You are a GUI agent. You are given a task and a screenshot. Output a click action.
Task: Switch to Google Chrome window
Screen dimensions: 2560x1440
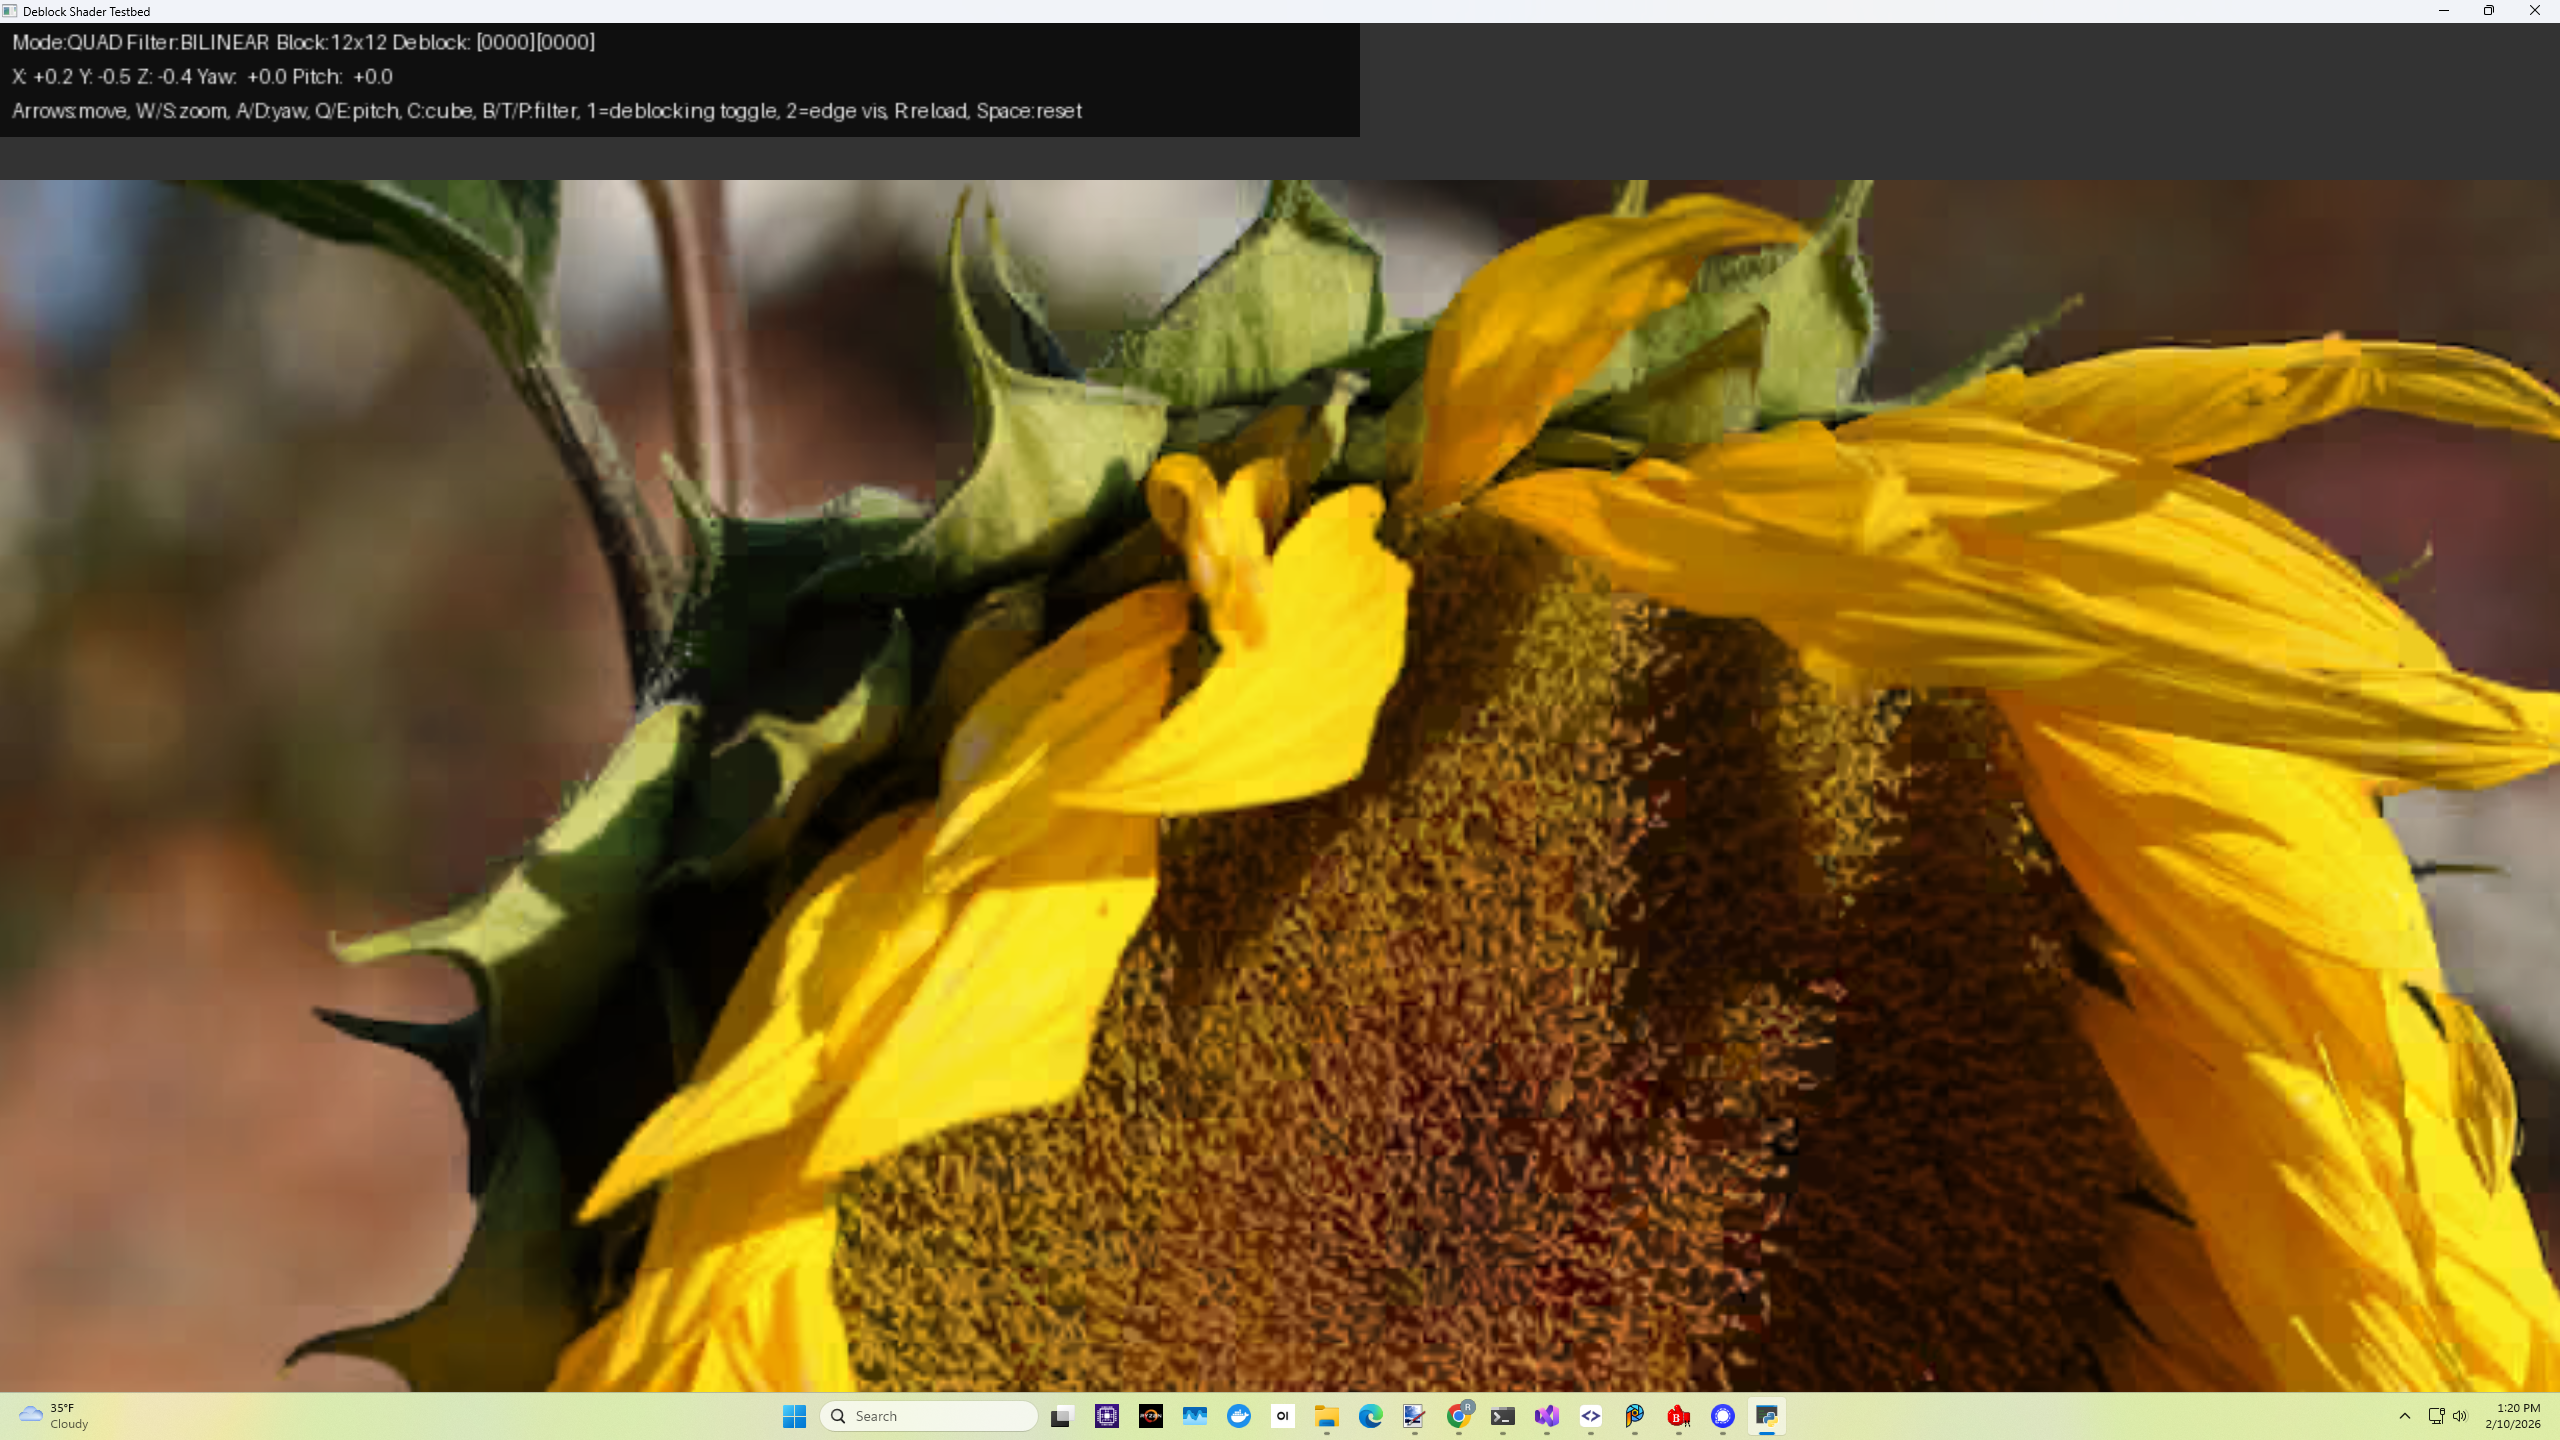[x=1459, y=1416]
